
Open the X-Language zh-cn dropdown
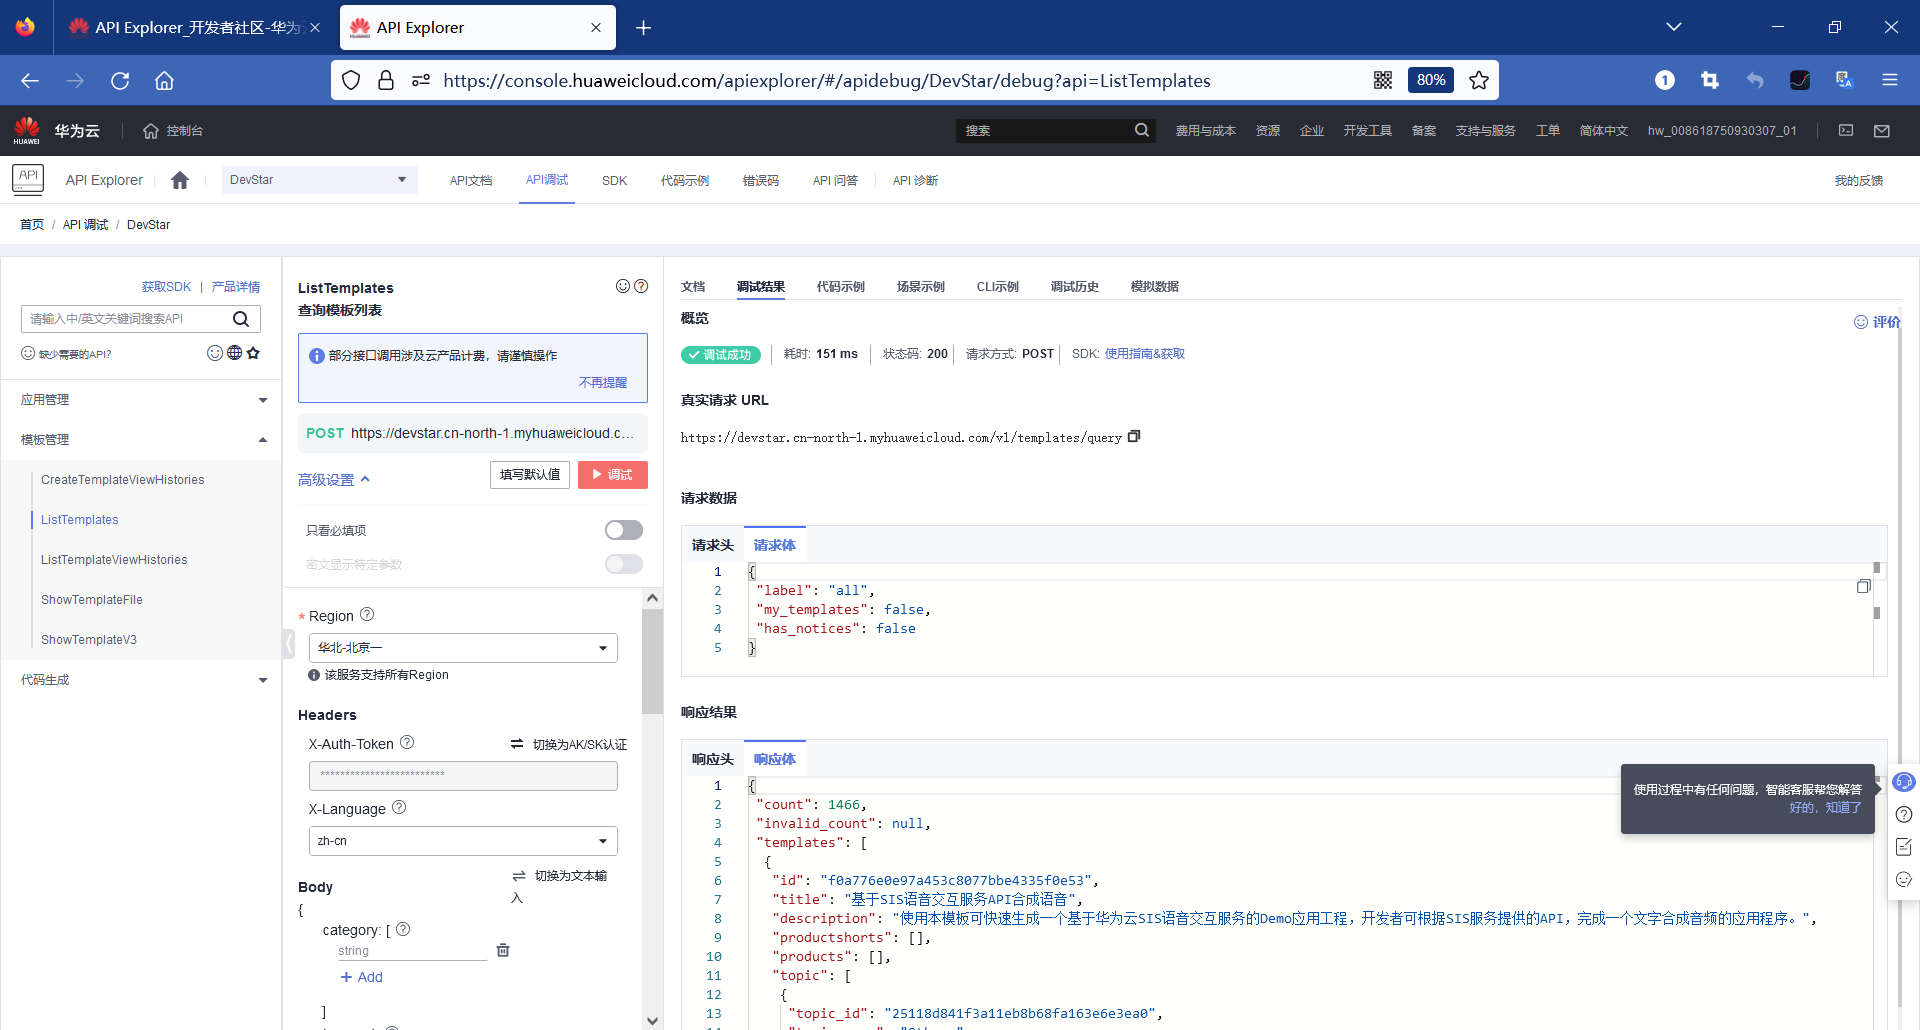coord(463,841)
